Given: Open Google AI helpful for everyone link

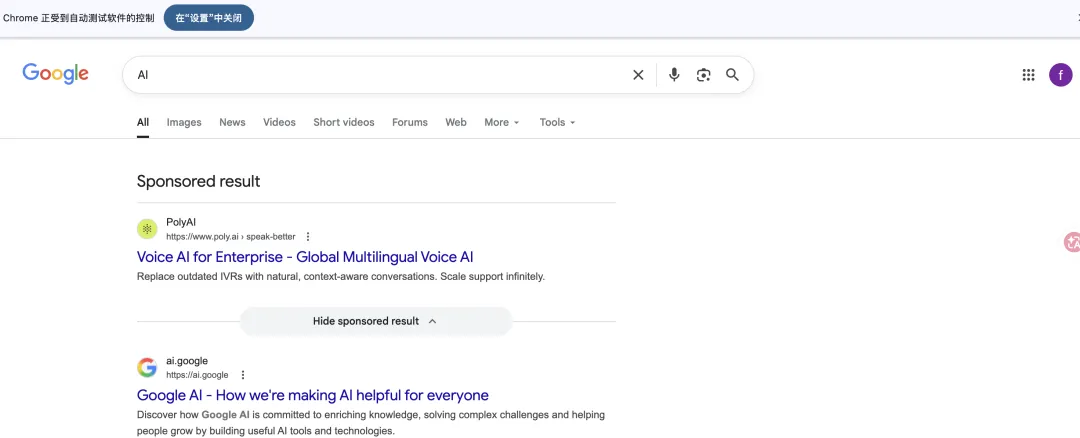Looking at the screenshot, I should pos(313,395).
